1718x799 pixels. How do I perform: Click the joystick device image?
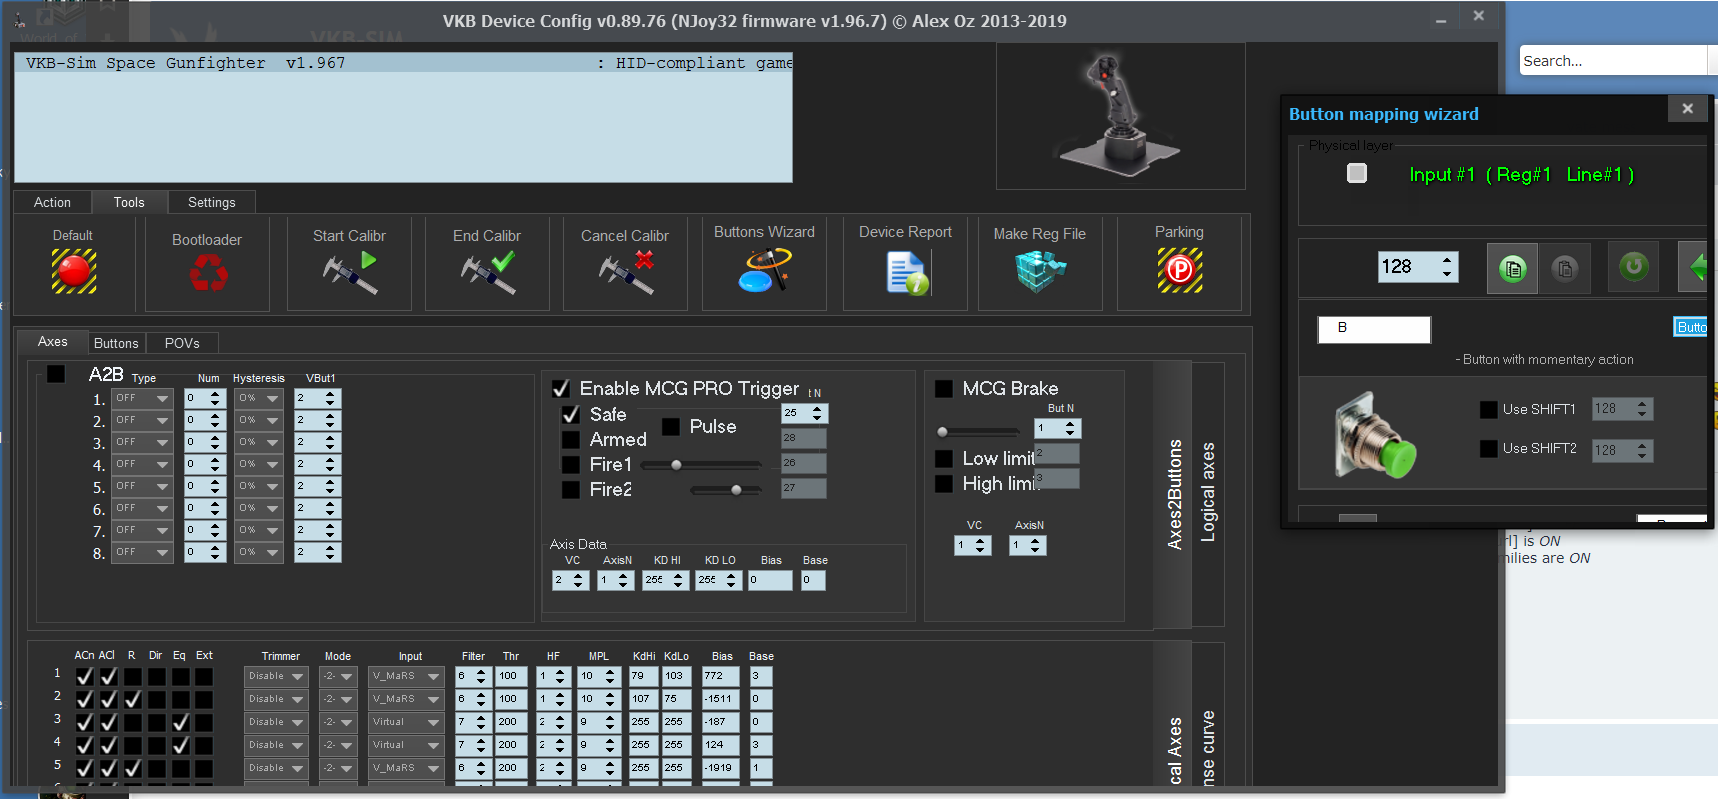(x=1120, y=115)
